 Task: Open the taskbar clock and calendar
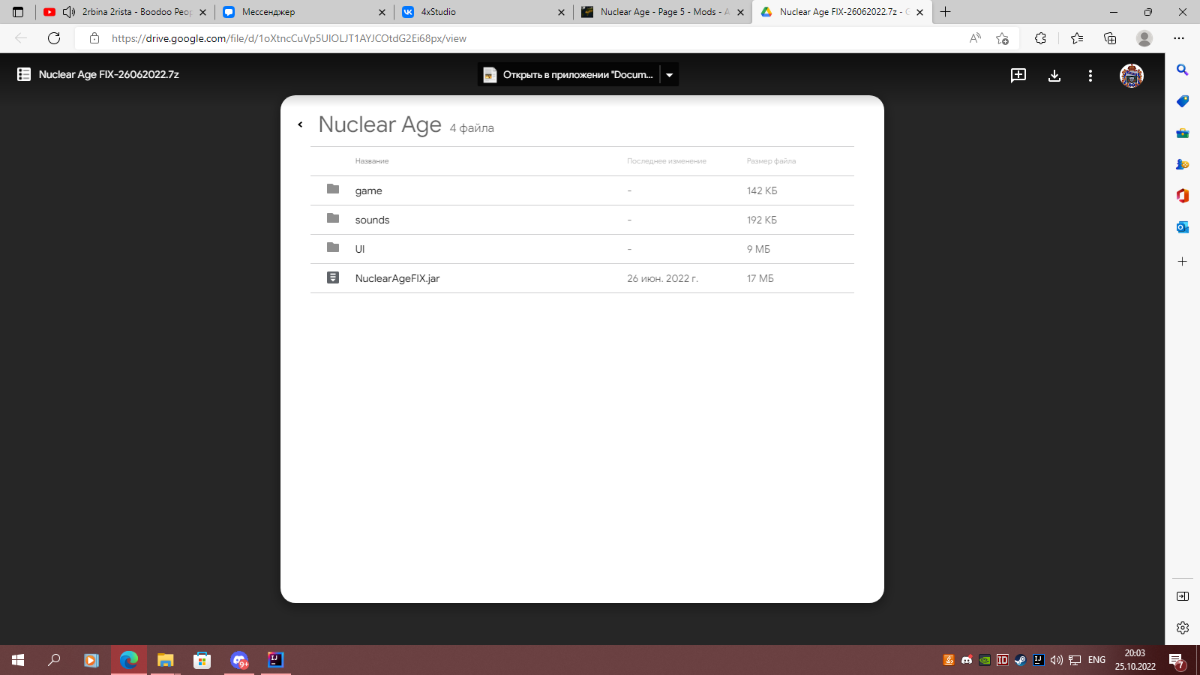1135,659
